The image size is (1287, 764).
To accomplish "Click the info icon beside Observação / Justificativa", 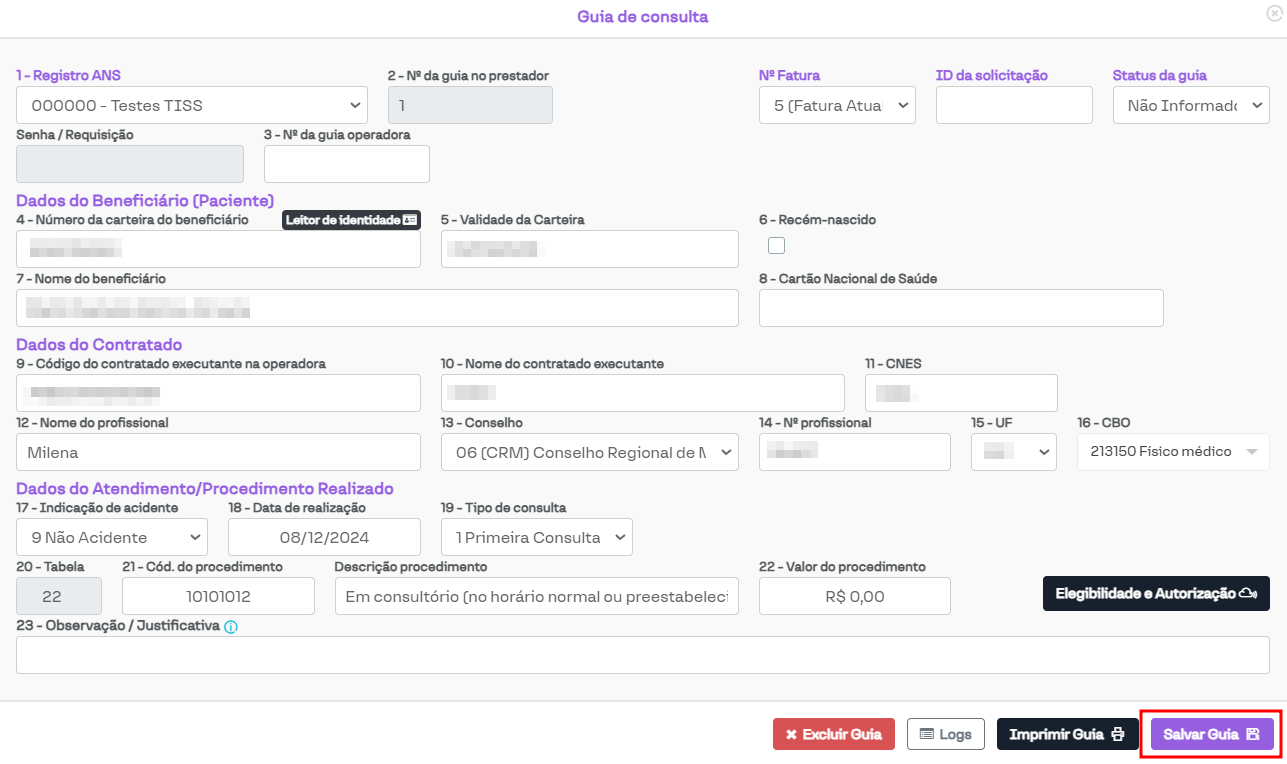I will [231, 627].
